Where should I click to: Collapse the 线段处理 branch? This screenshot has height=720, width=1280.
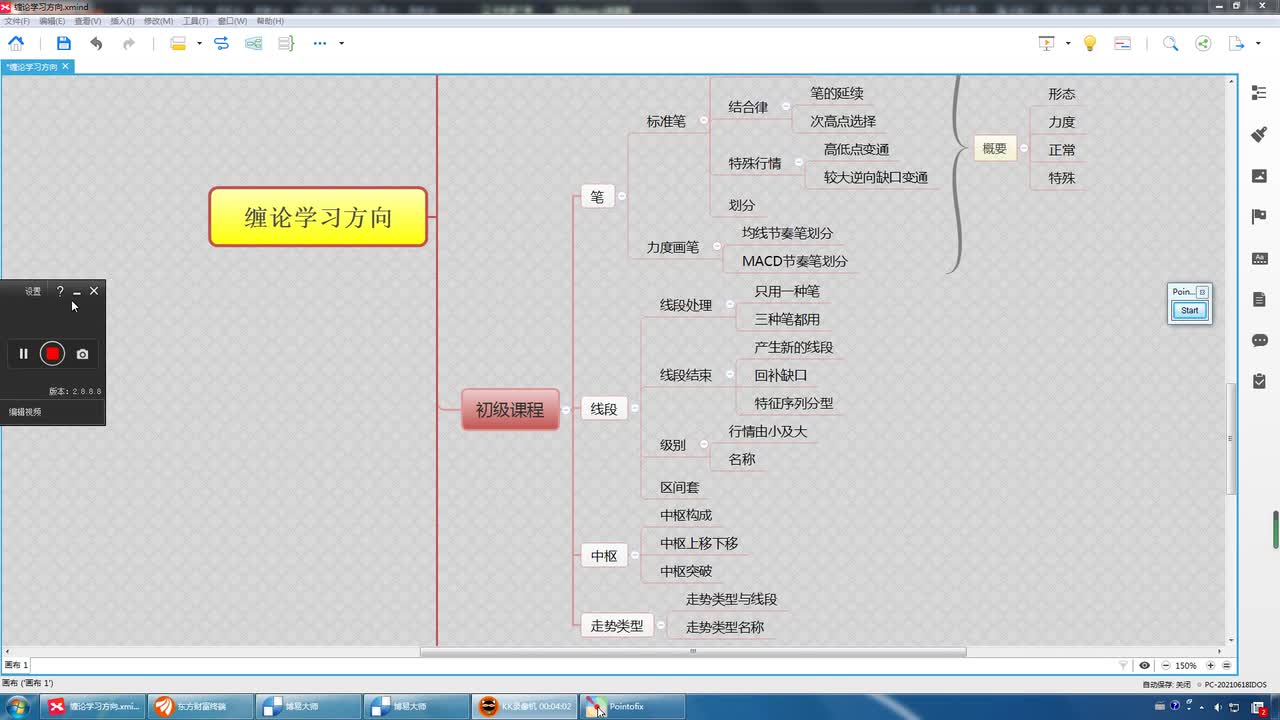729,305
